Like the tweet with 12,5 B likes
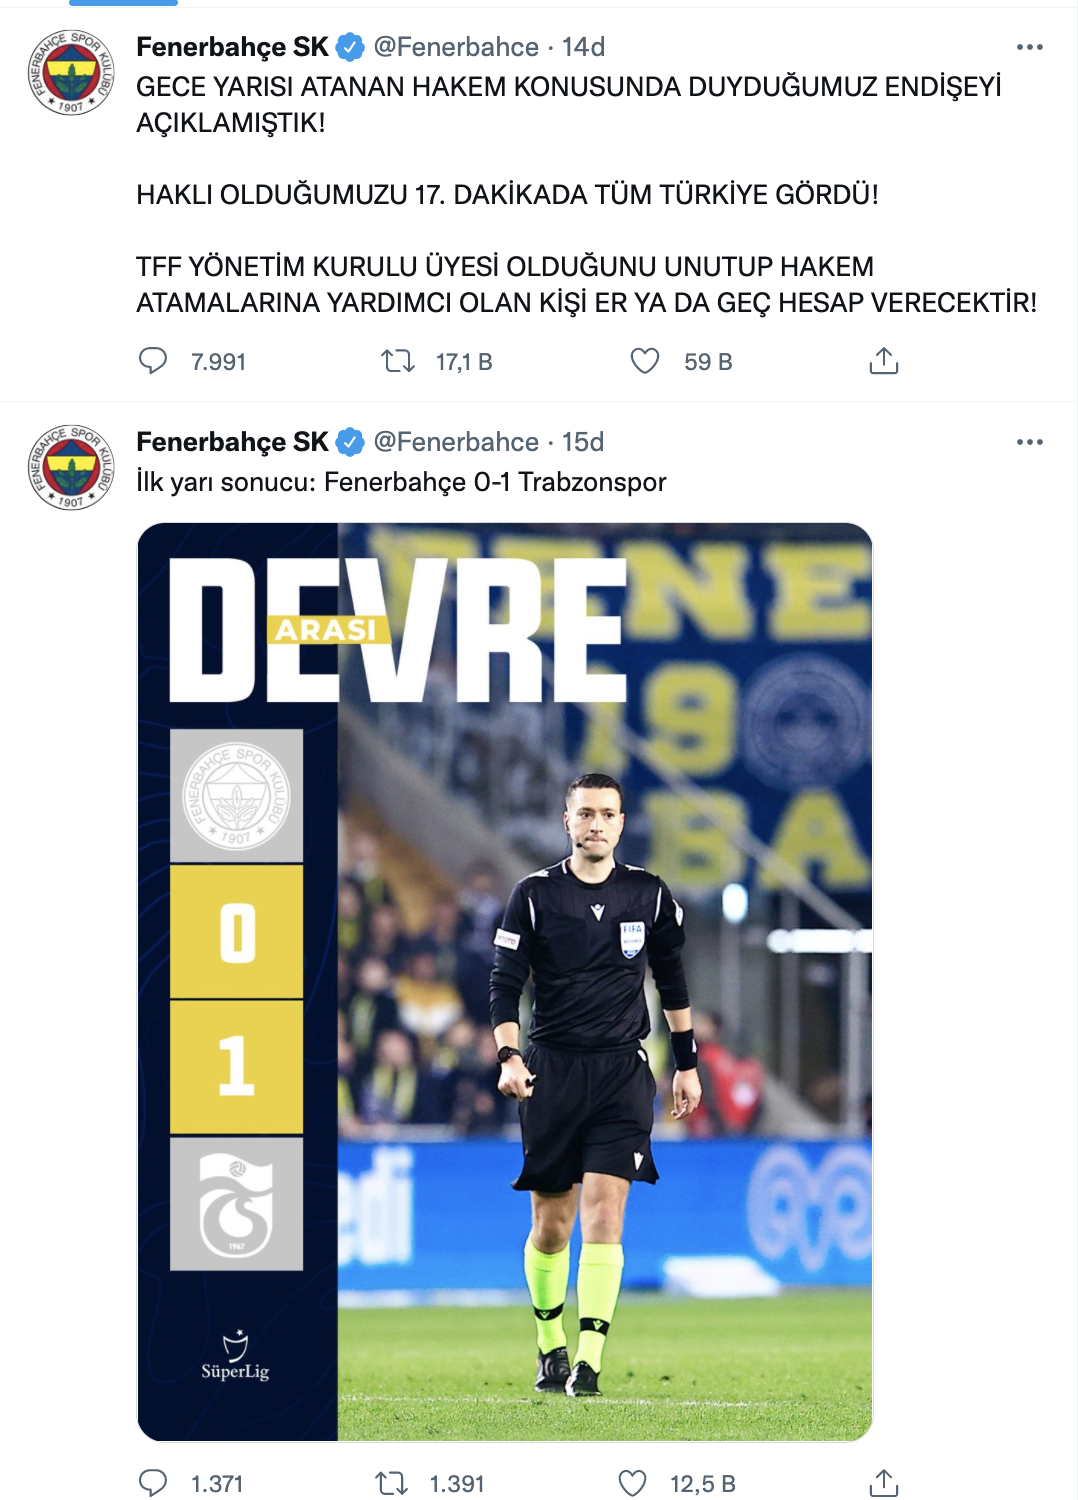The width and height of the screenshot is (1078, 1500). tap(633, 1483)
